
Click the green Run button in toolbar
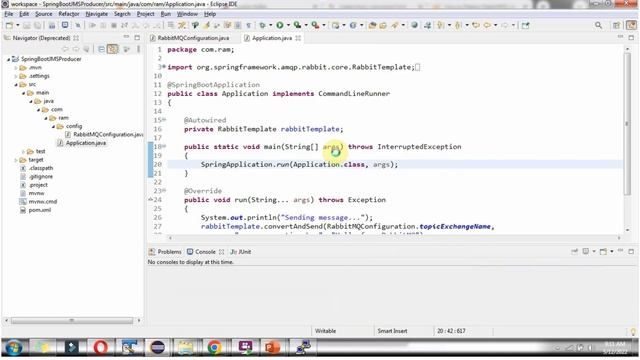pyautogui.click(x=280, y=25)
